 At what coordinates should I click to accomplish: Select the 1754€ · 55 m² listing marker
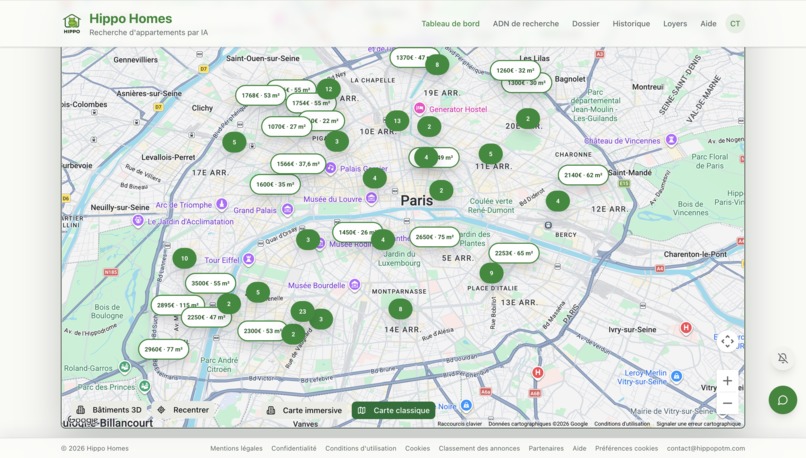[x=311, y=103]
